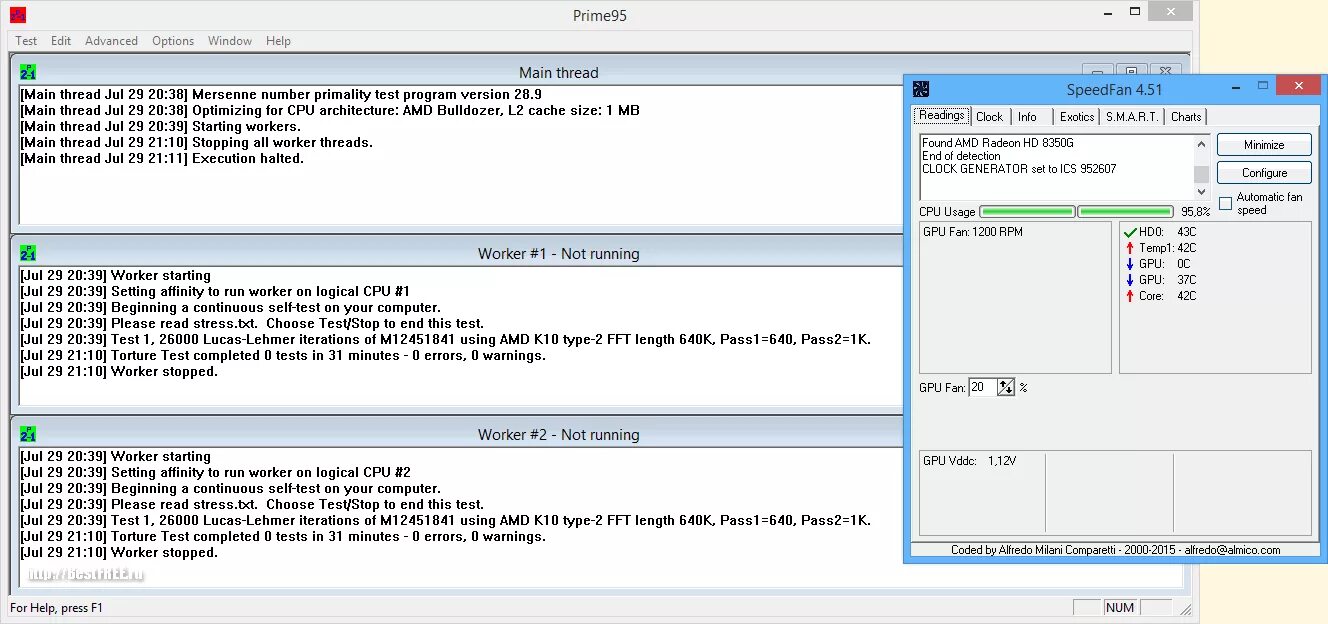This screenshot has width=1328, height=624.
Task: Click the second CPU Usage progress bar
Action: point(1125,211)
